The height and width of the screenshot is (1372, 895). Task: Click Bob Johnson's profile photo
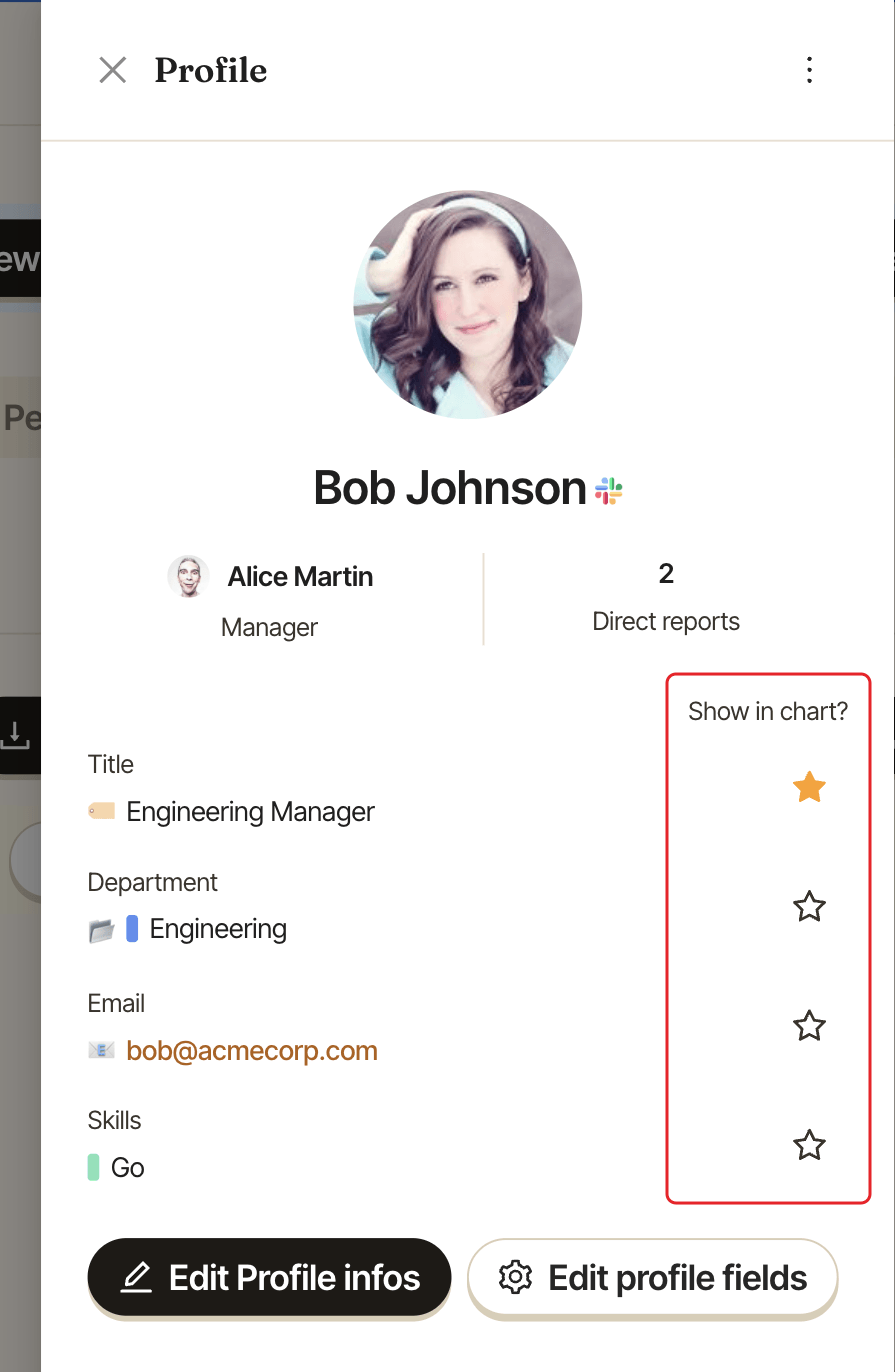(x=468, y=304)
